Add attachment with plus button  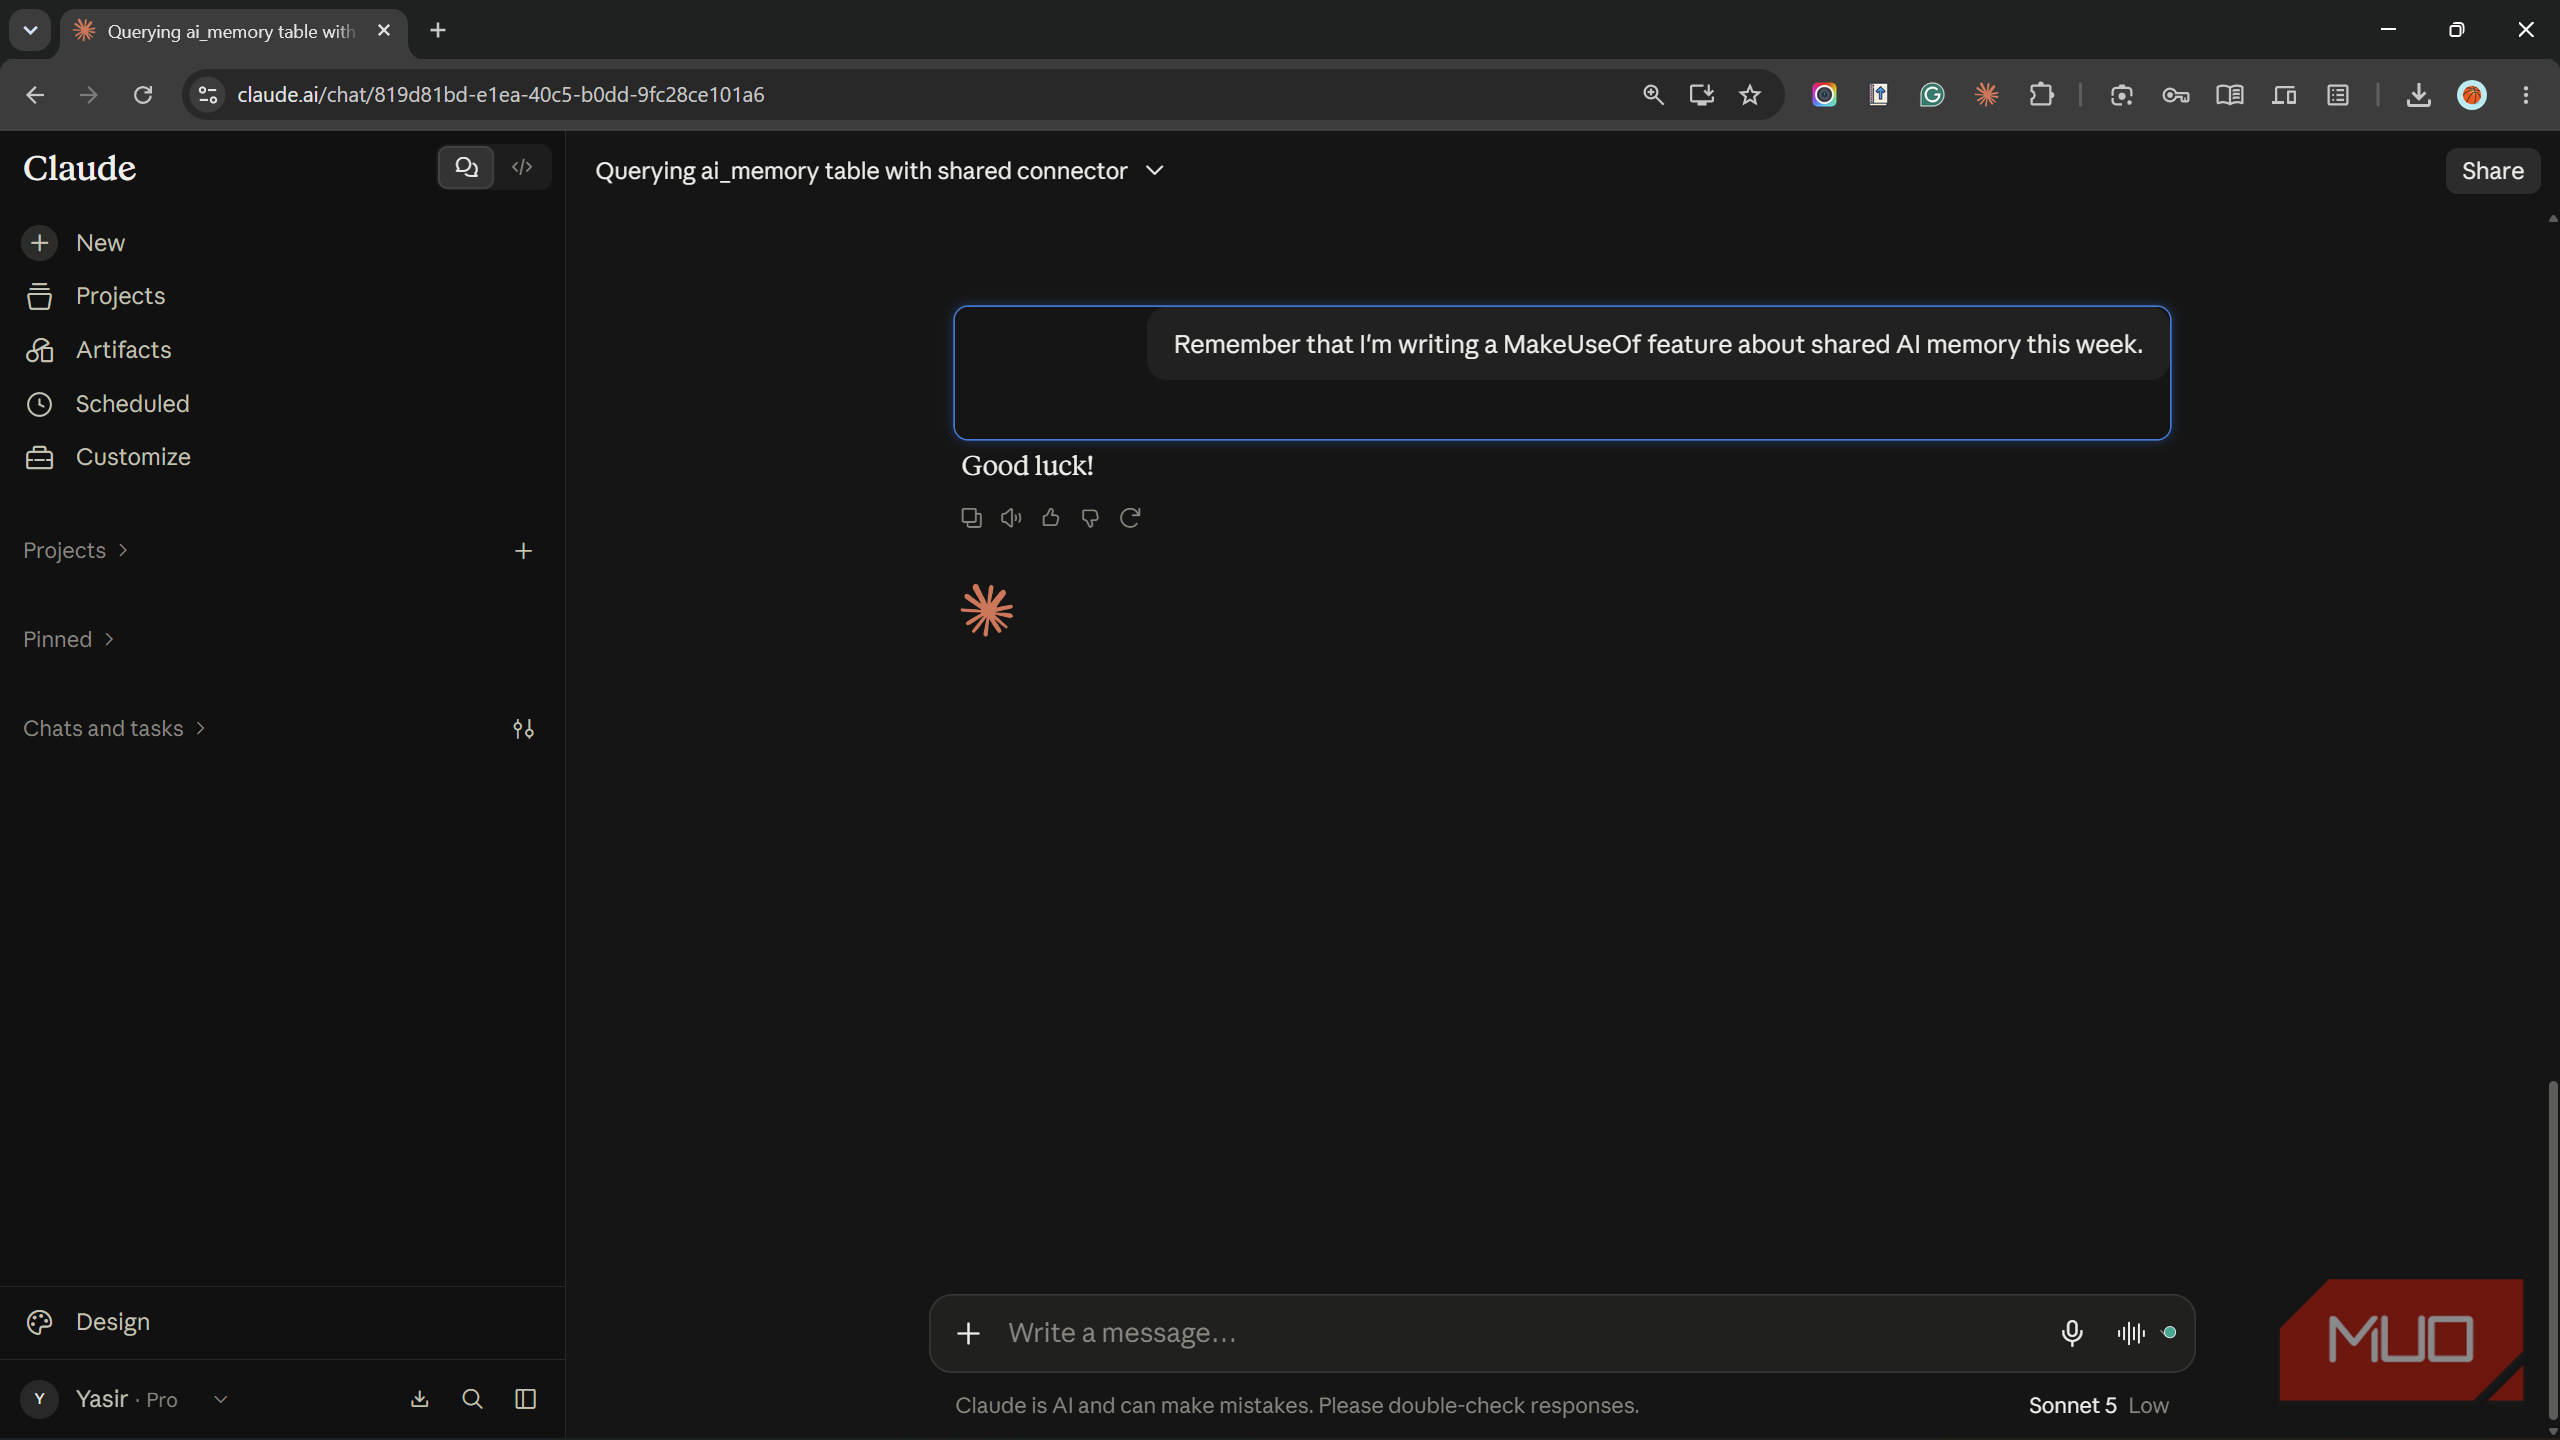[x=968, y=1333]
